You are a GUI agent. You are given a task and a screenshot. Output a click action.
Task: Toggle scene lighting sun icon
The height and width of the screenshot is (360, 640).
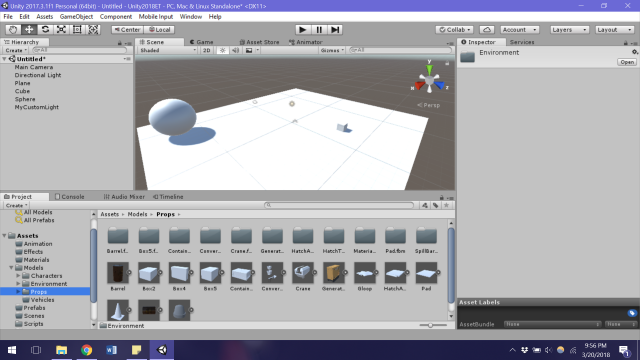tap(222, 50)
